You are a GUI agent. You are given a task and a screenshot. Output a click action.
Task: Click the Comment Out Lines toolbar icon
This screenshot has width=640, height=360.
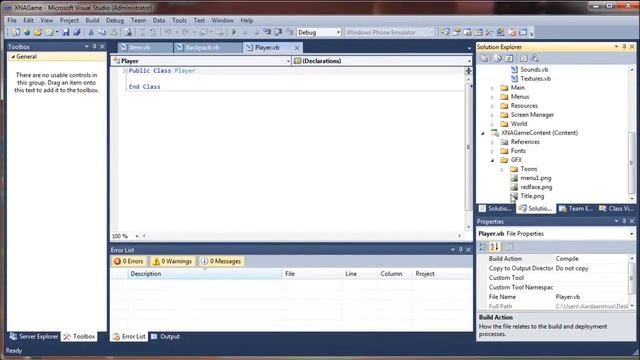coord(142,32)
